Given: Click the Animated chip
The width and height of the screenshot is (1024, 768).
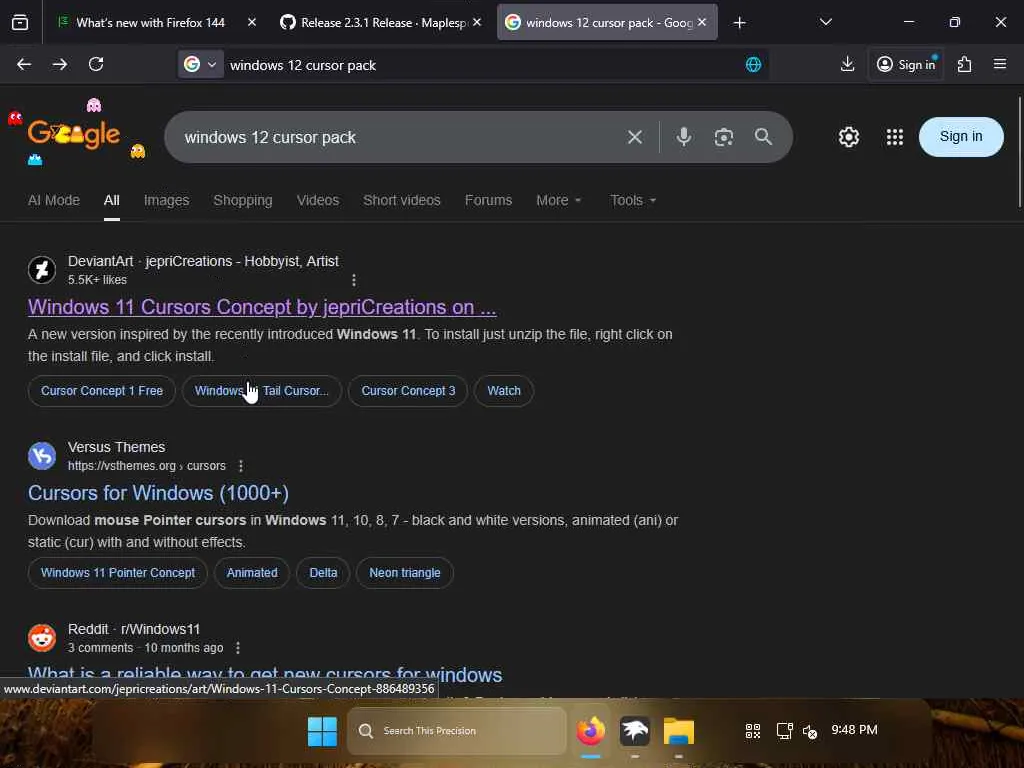Looking at the screenshot, I should (x=252, y=573).
